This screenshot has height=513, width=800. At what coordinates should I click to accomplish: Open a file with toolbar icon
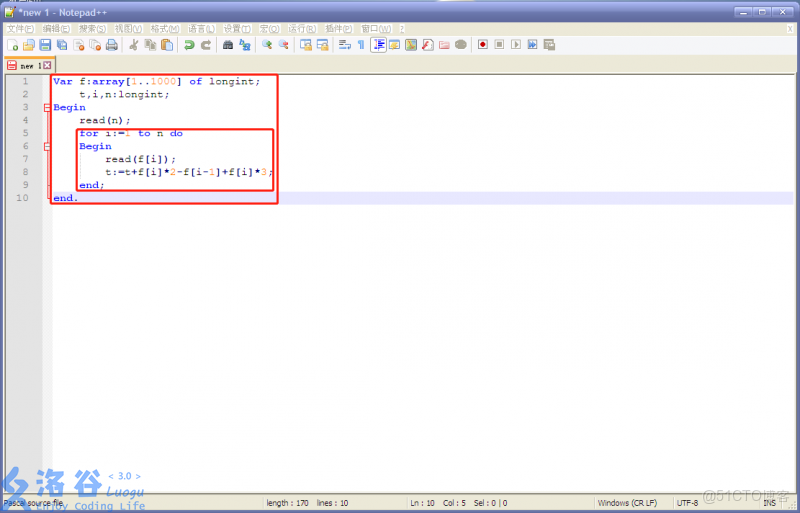click(29, 45)
